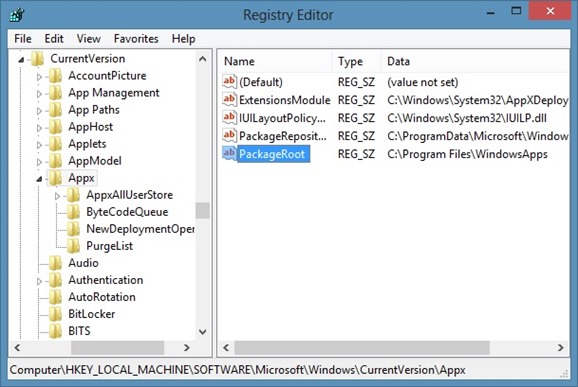578x387 pixels.
Task: Click values pane scroll left arrow
Action: [x=226, y=348]
